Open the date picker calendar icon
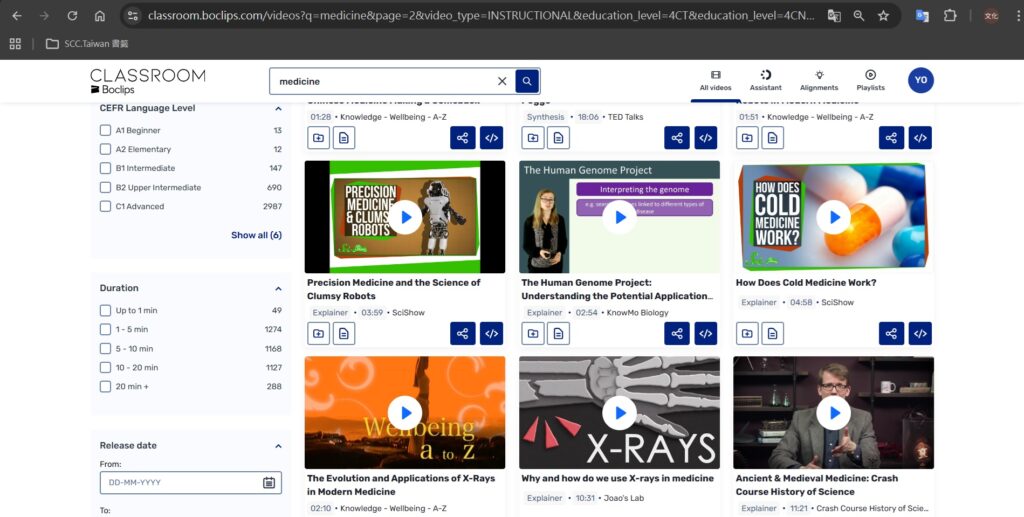1024x517 pixels. [x=269, y=483]
